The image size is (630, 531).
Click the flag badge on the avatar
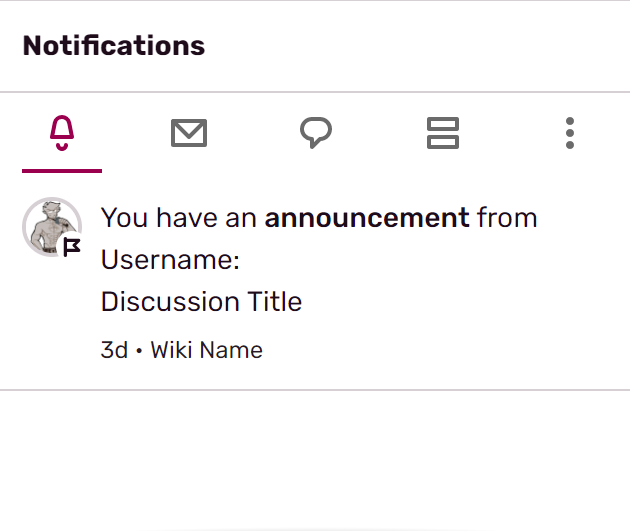pos(72,247)
